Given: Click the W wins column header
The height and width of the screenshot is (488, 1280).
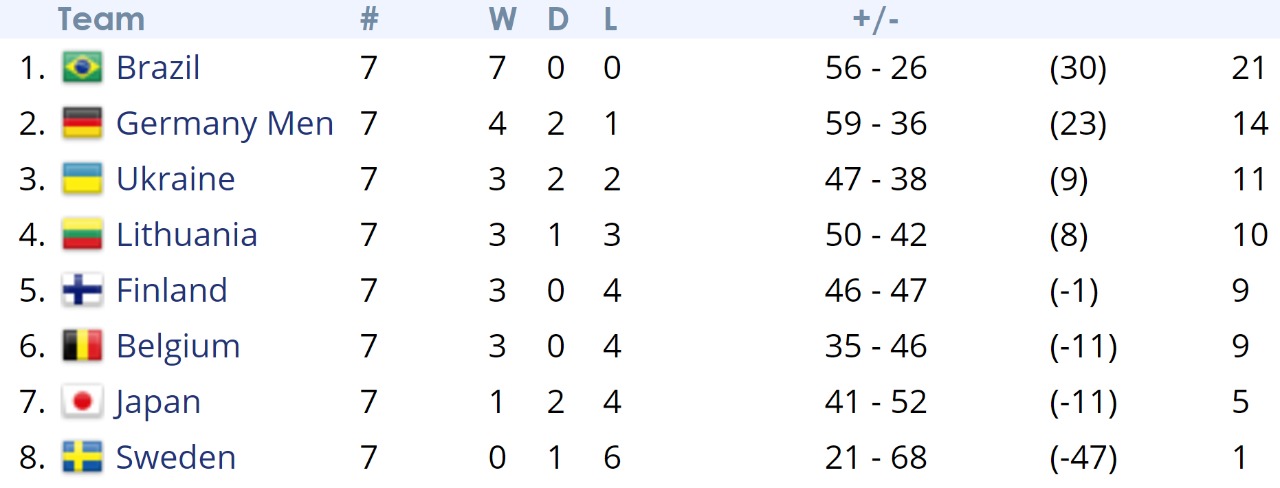Looking at the screenshot, I should (x=500, y=19).
